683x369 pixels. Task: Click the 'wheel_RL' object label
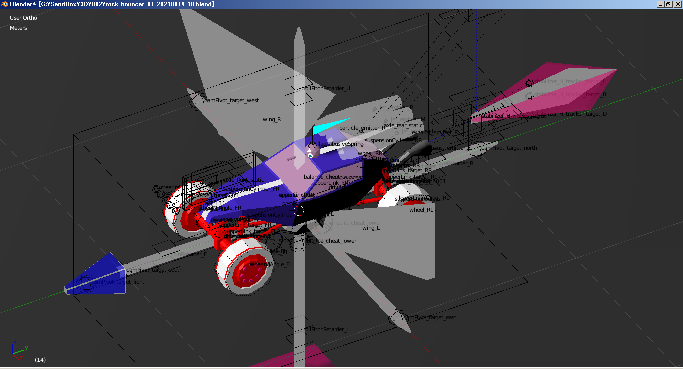coord(422,210)
